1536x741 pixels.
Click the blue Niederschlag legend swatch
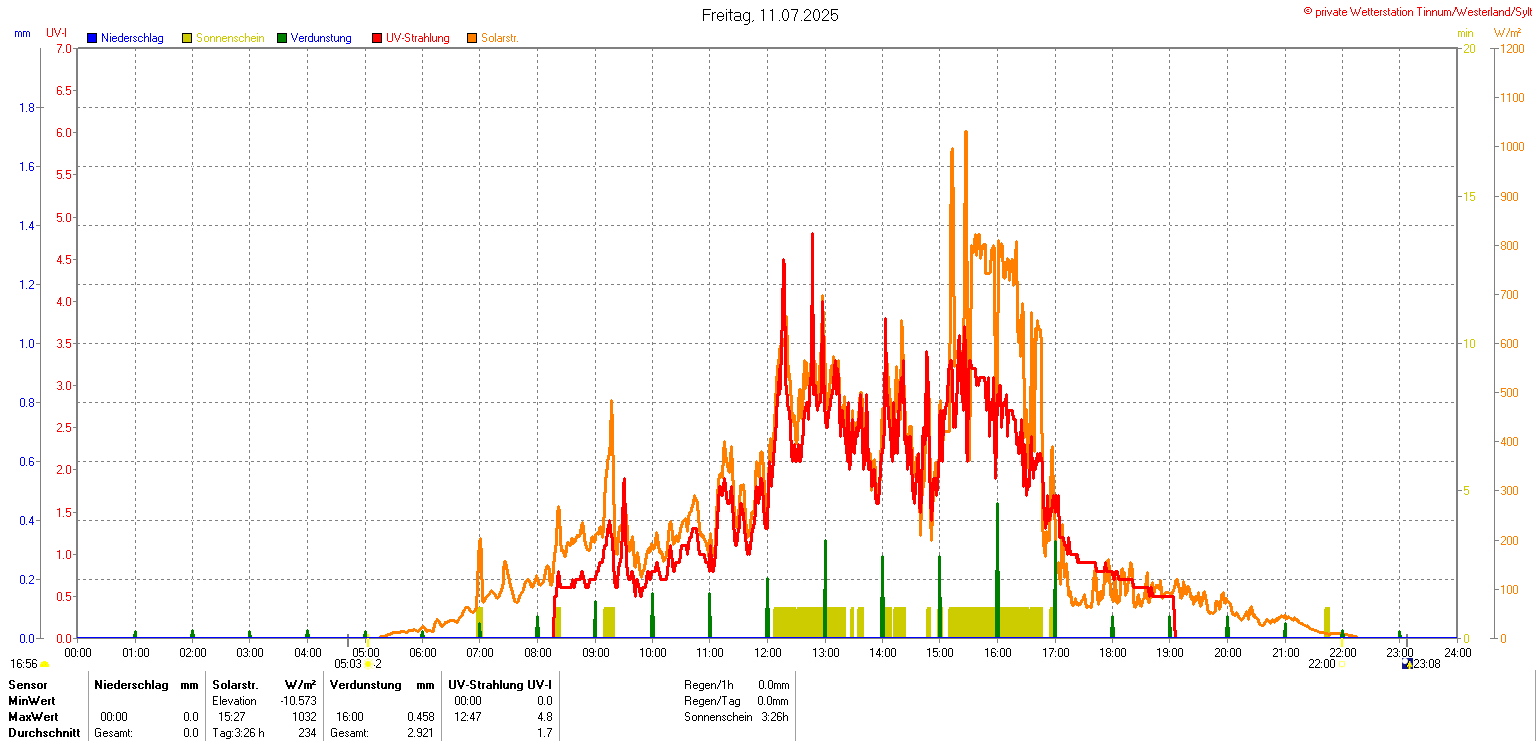pyautogui.click(x=92, y=38)
